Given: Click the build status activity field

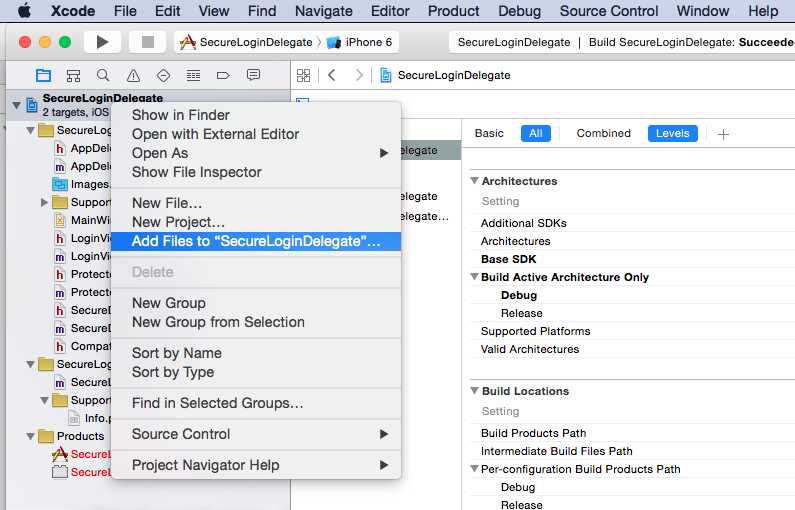Looking at the screenshot, I should click(x=622, y=42).
